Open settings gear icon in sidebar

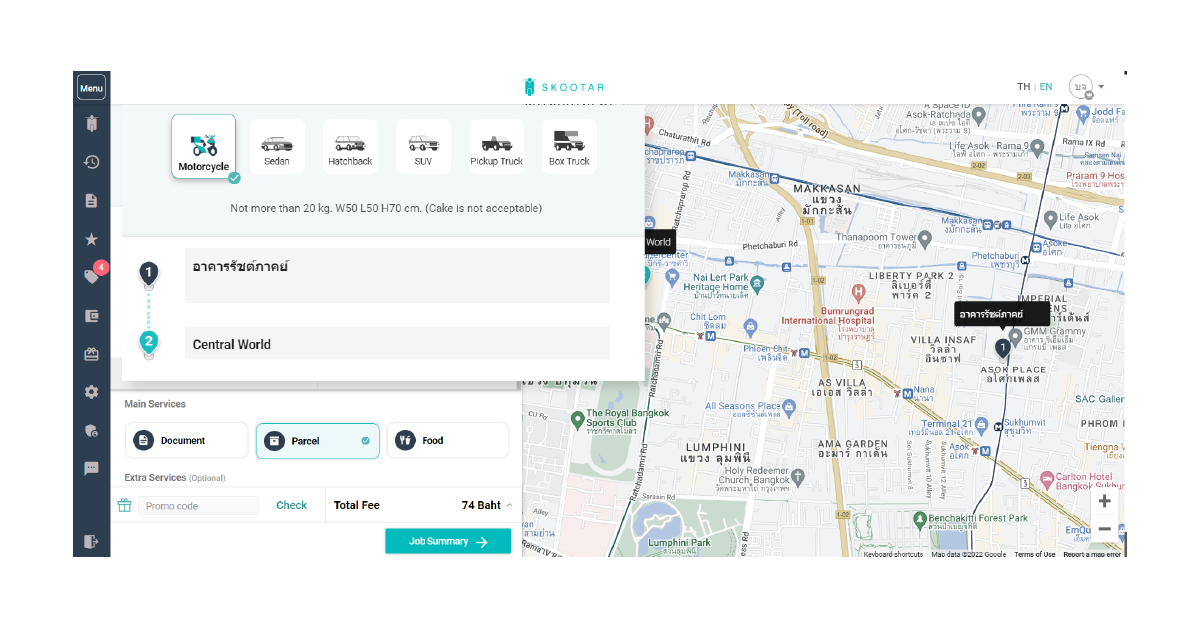pyautogui.click(x=91, y=392)
